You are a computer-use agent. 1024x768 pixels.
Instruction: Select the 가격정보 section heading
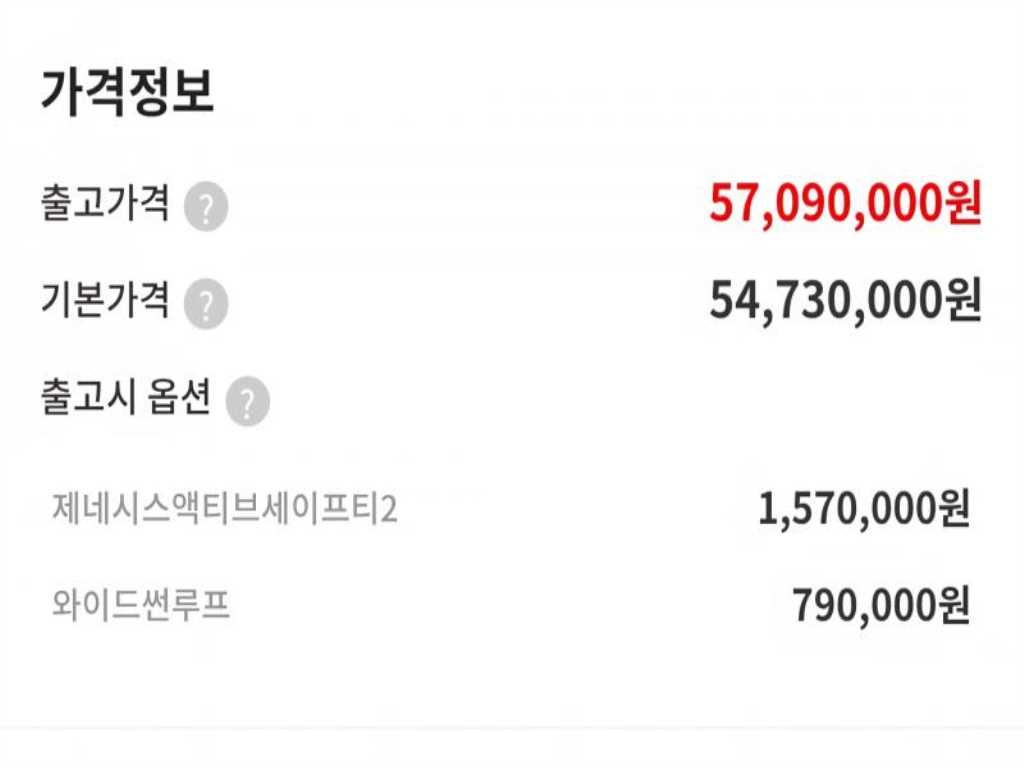(x=128, y=92)
